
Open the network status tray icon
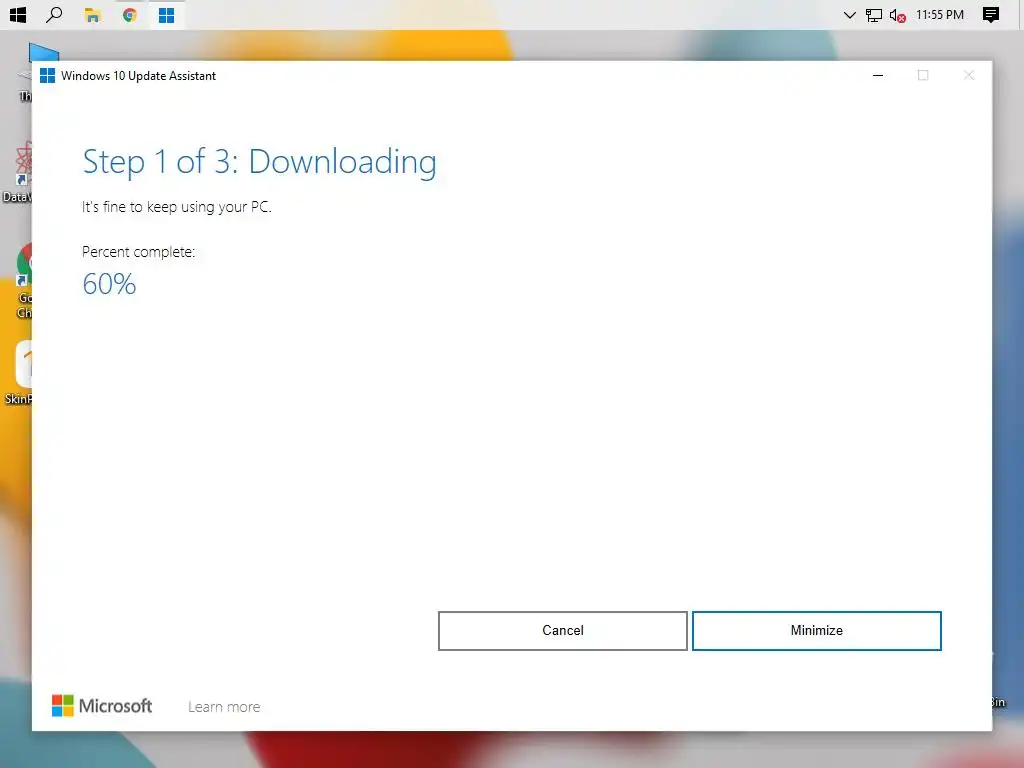pos(873,15)
